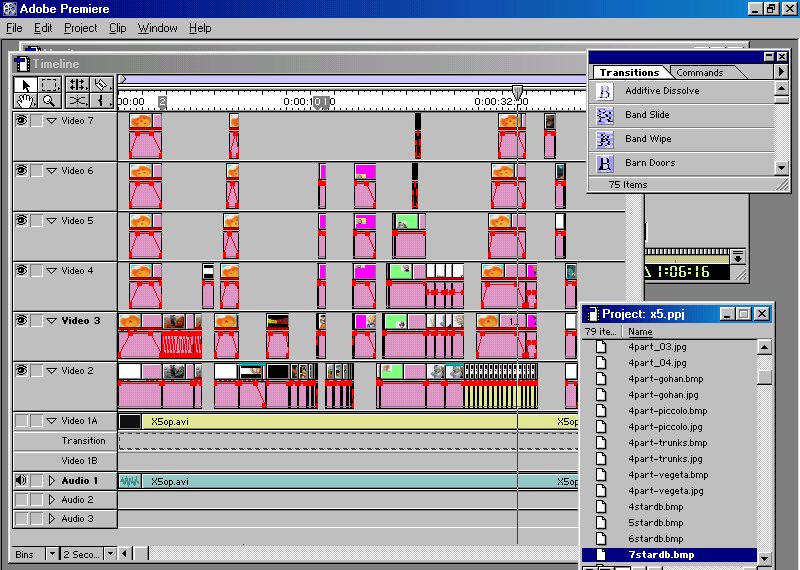Switch to the Transitions tab

coord(629,72)
